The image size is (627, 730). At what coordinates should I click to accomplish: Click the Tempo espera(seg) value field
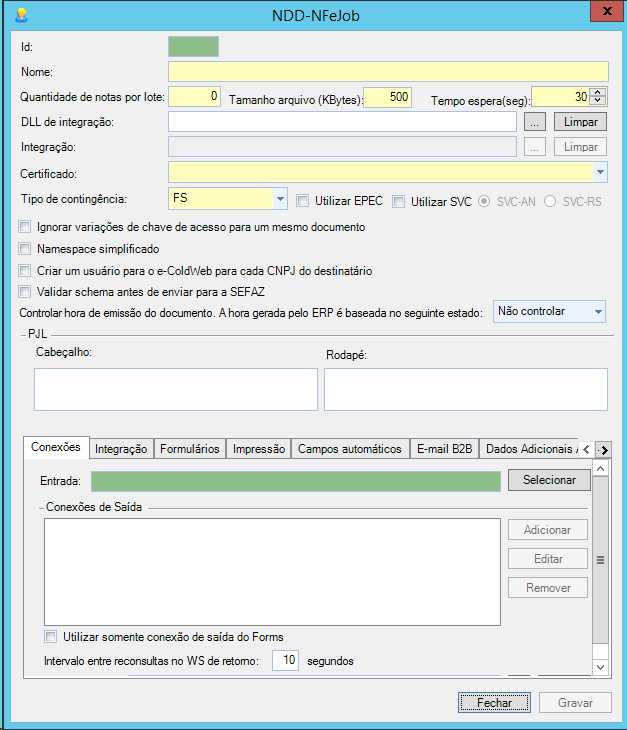pos(561,97)
